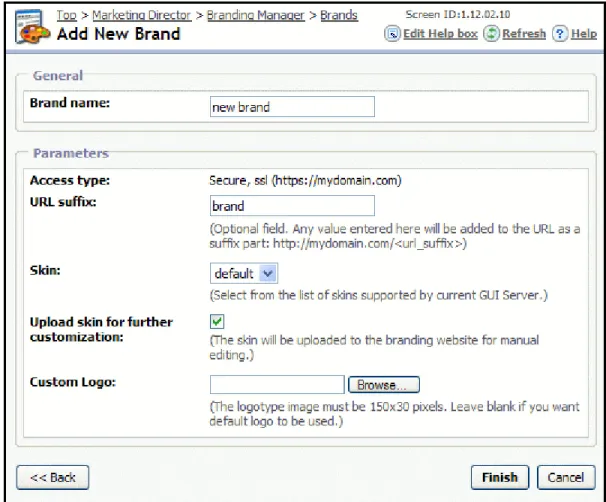
Task: Click the question mark Help icon
Action: 560,34
